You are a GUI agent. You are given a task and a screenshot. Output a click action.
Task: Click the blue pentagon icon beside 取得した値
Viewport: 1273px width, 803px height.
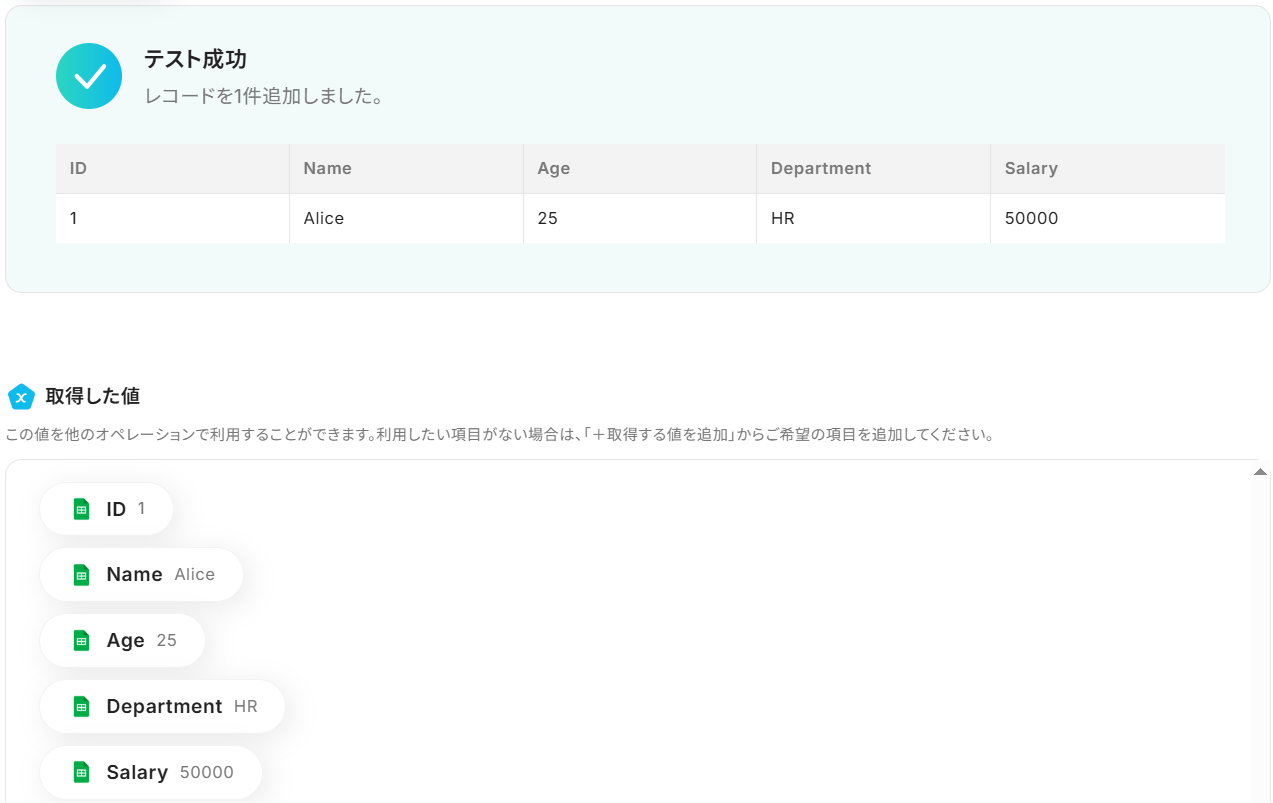[x=21, y=397]
